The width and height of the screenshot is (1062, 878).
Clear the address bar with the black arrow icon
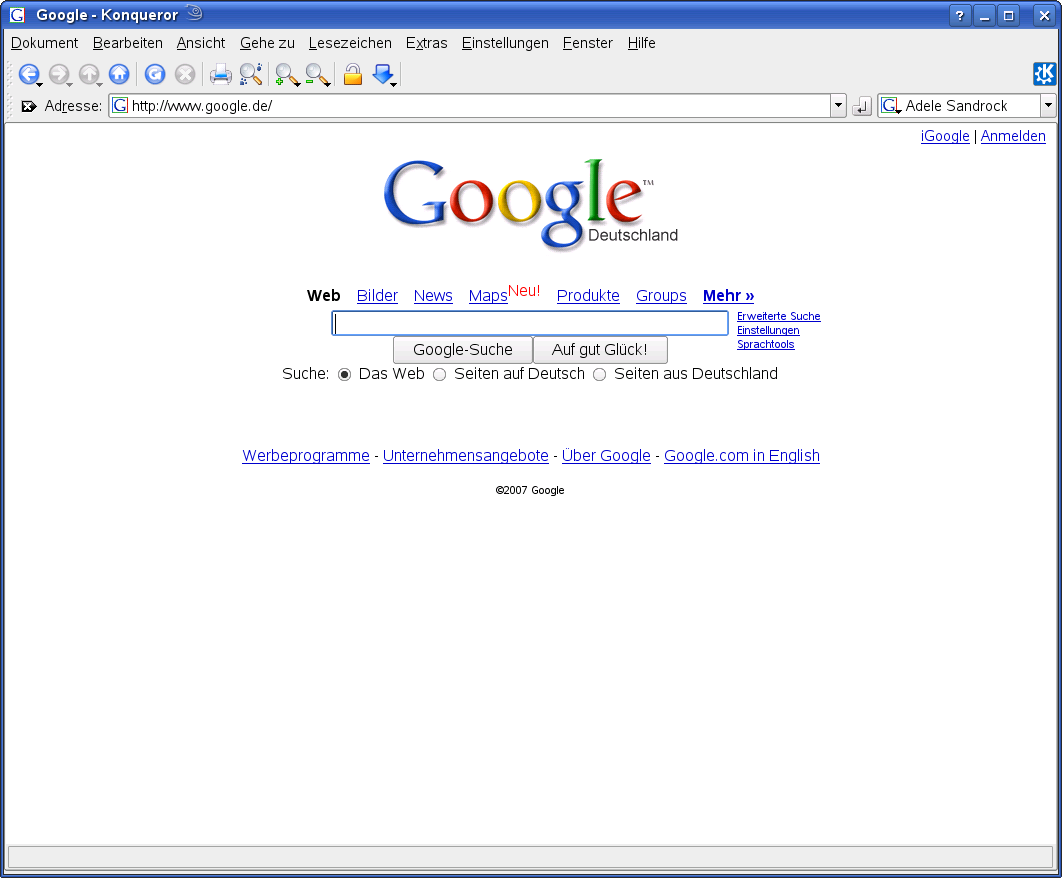pyautogui.click(x=28, y=106)
